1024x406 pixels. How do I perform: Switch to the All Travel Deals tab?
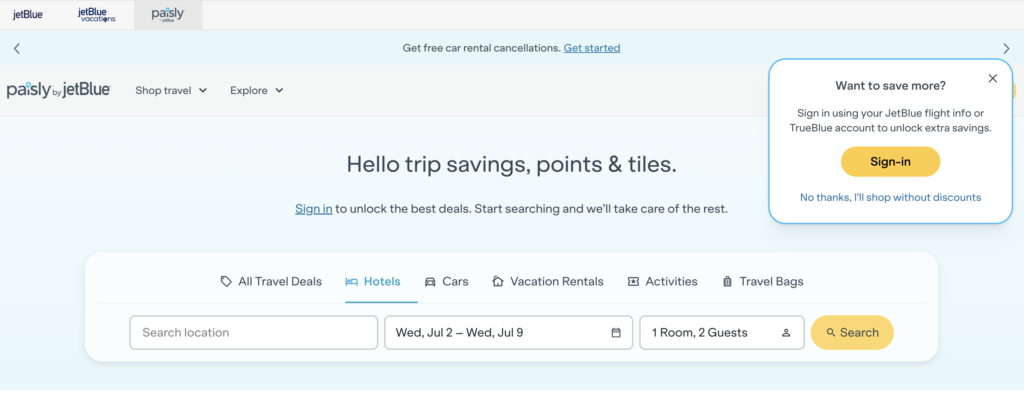pos(271,281)
